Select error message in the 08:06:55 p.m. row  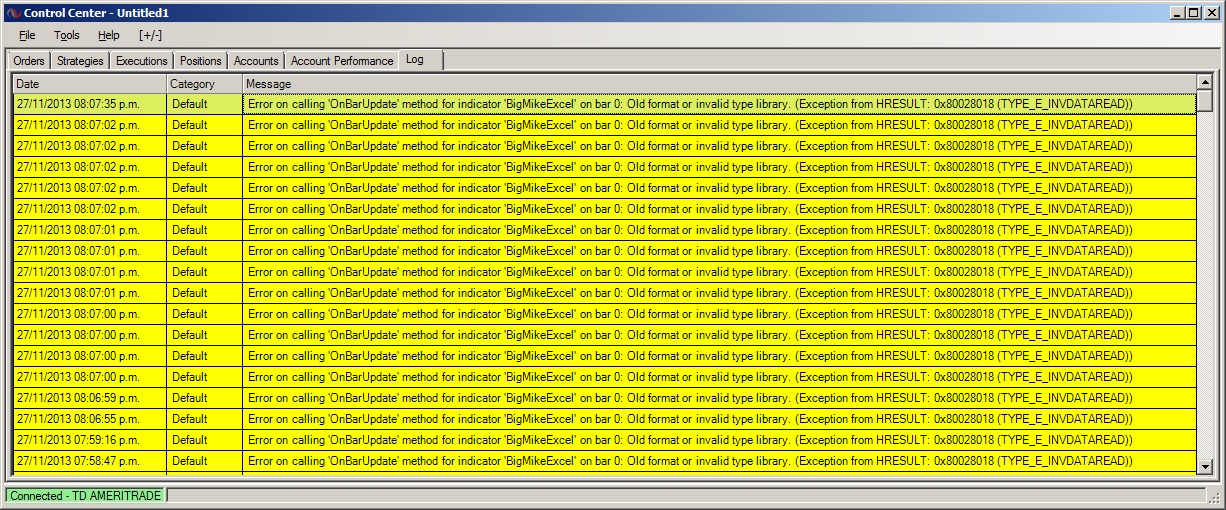coord(719,419)
